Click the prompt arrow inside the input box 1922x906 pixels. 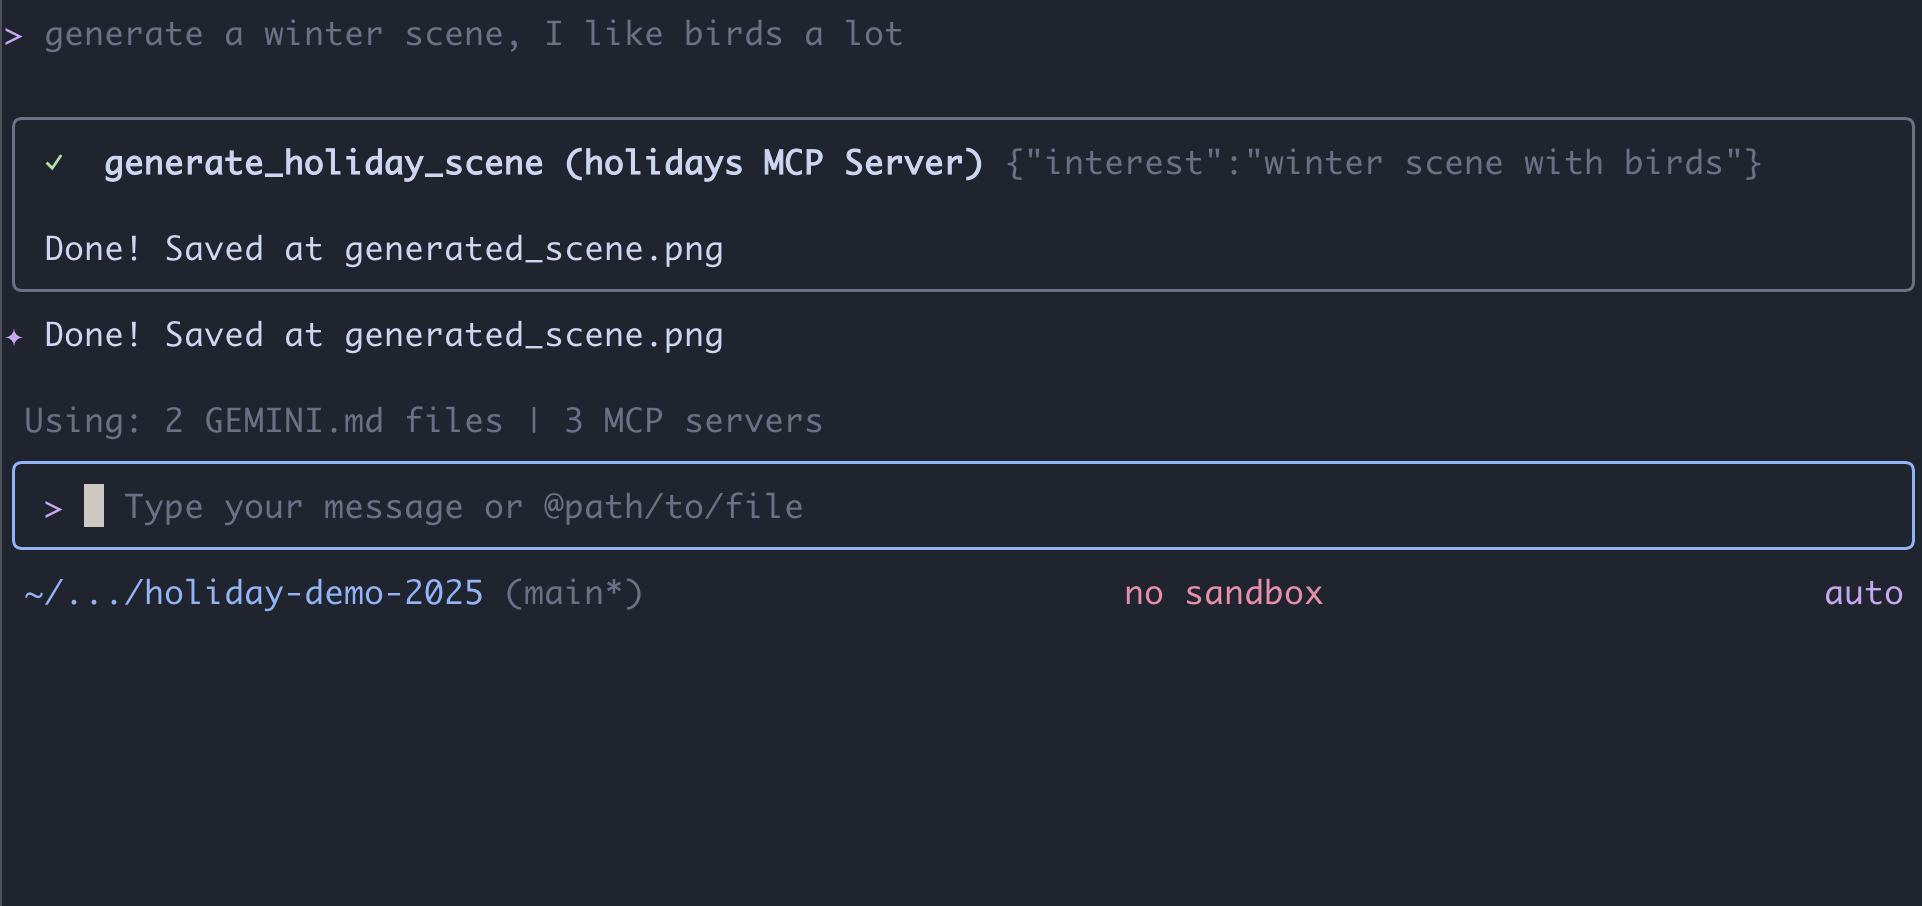click(x=54, y=509)
